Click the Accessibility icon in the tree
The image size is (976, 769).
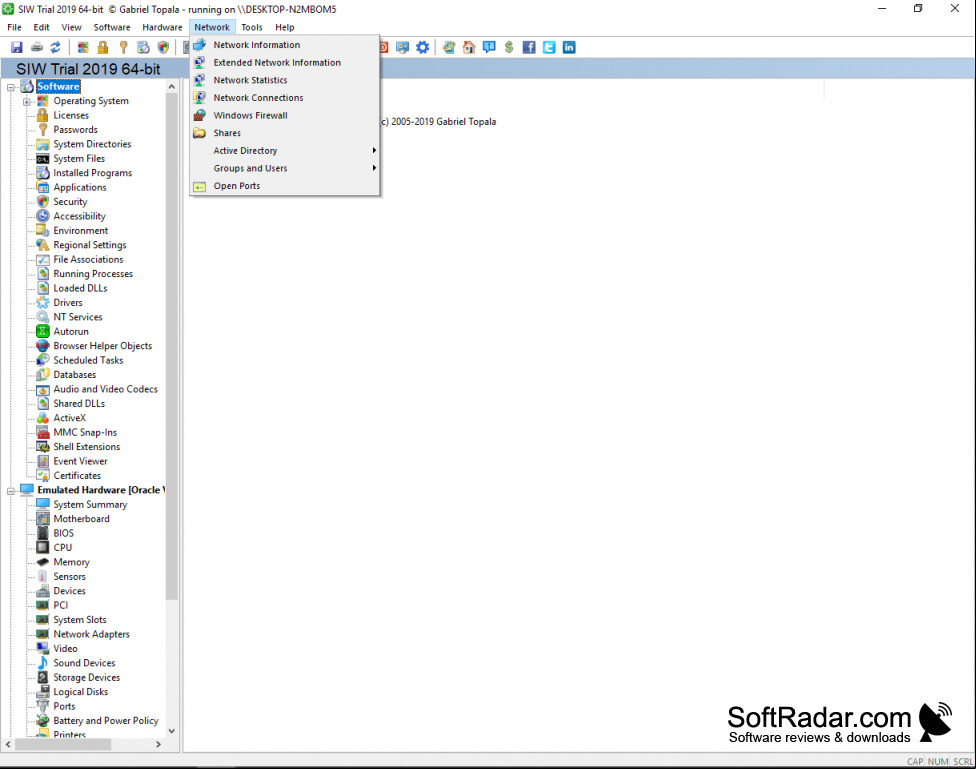pos(42,216)
